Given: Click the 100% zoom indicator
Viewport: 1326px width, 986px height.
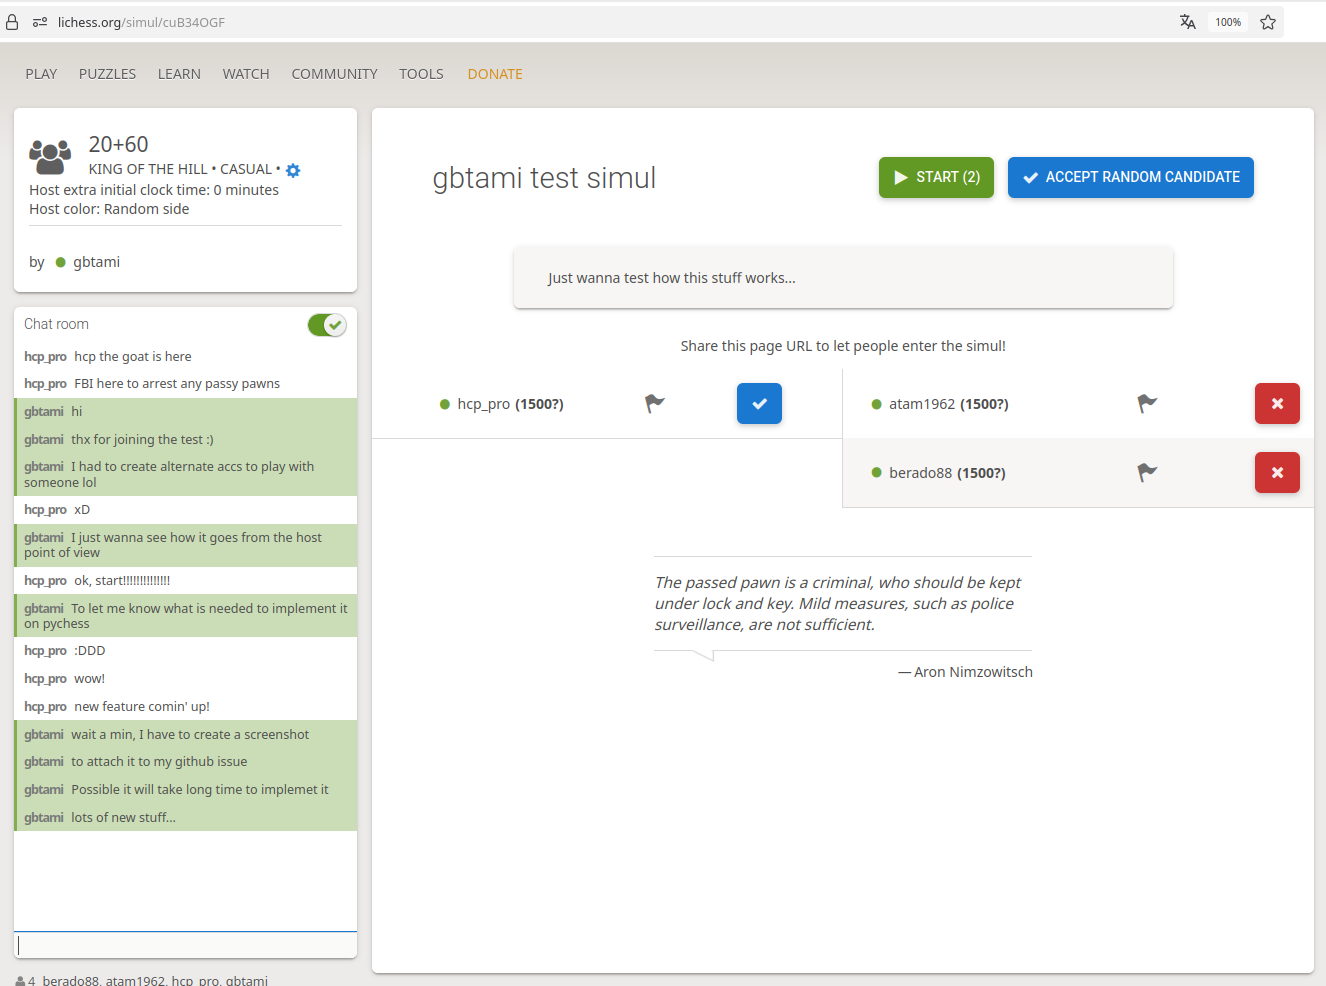Looking at the screenshot, I should [x=1228, y=22].
